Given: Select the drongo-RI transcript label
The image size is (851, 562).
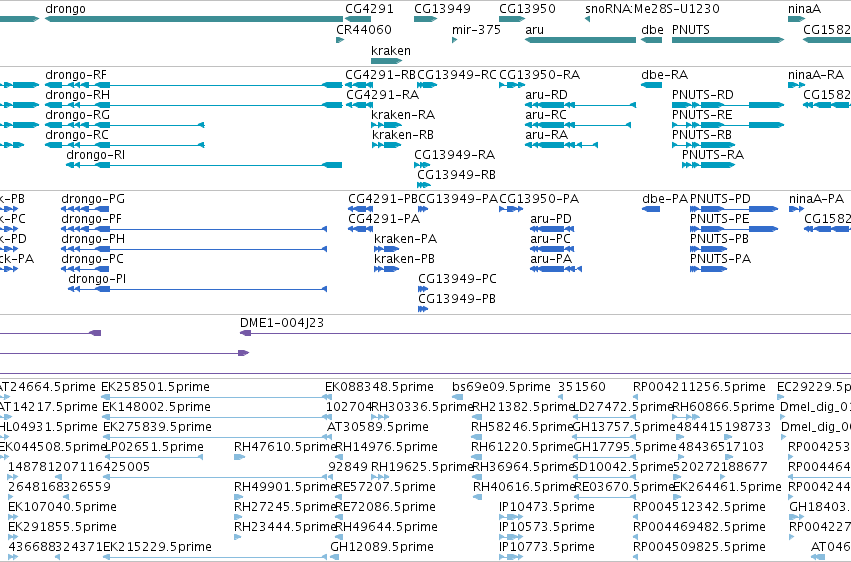Looking at the screenshot, I should pyautogui.click(x=96, y=155).
